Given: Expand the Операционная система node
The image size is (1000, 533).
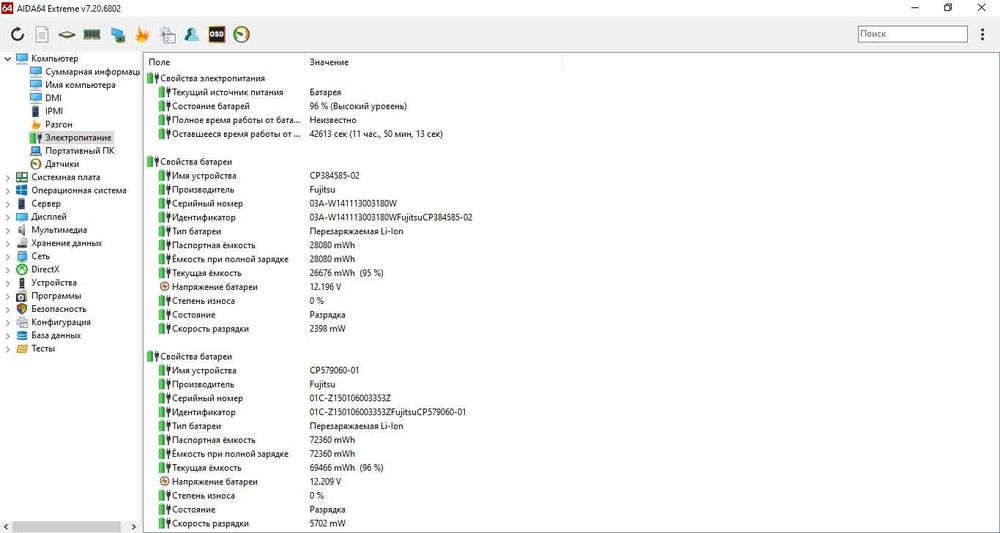Looking at the screenshot, I should click(x=7, y=190).
